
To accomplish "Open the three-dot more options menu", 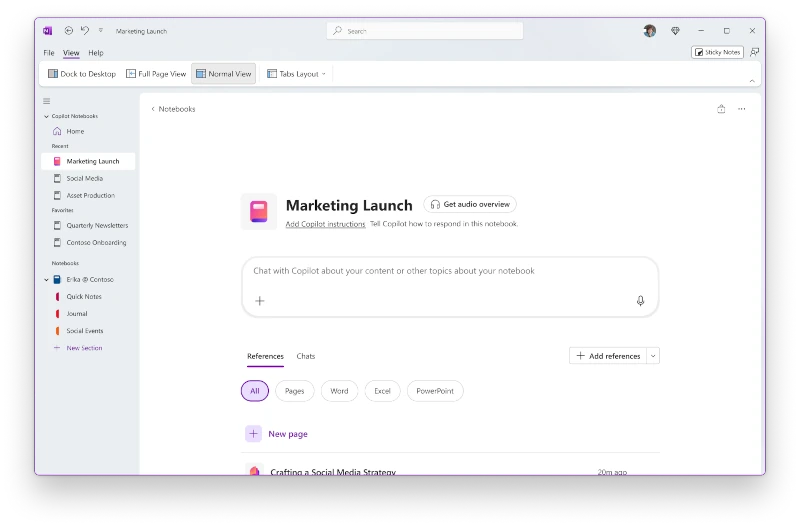I will 741,109.
